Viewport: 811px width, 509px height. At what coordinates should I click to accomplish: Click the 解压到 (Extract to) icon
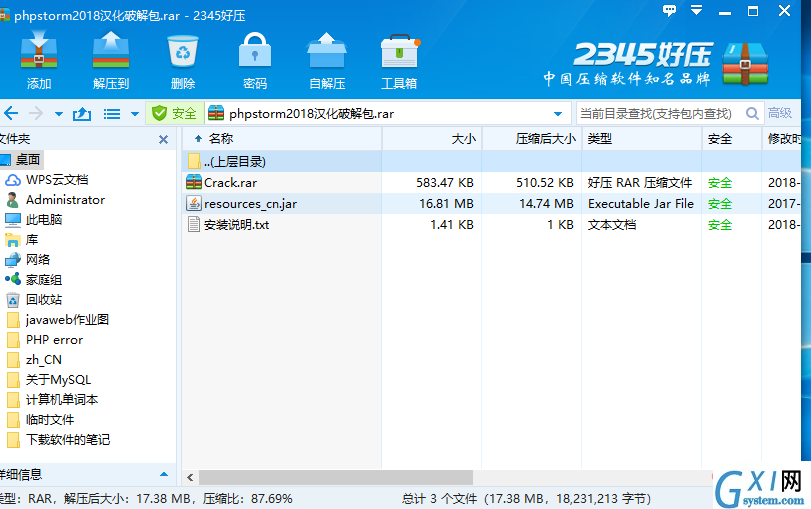click(x=111, y=51)
